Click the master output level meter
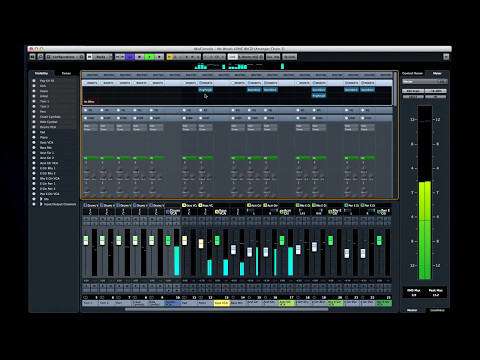The image size is (480, 360). tap(425, 193)
